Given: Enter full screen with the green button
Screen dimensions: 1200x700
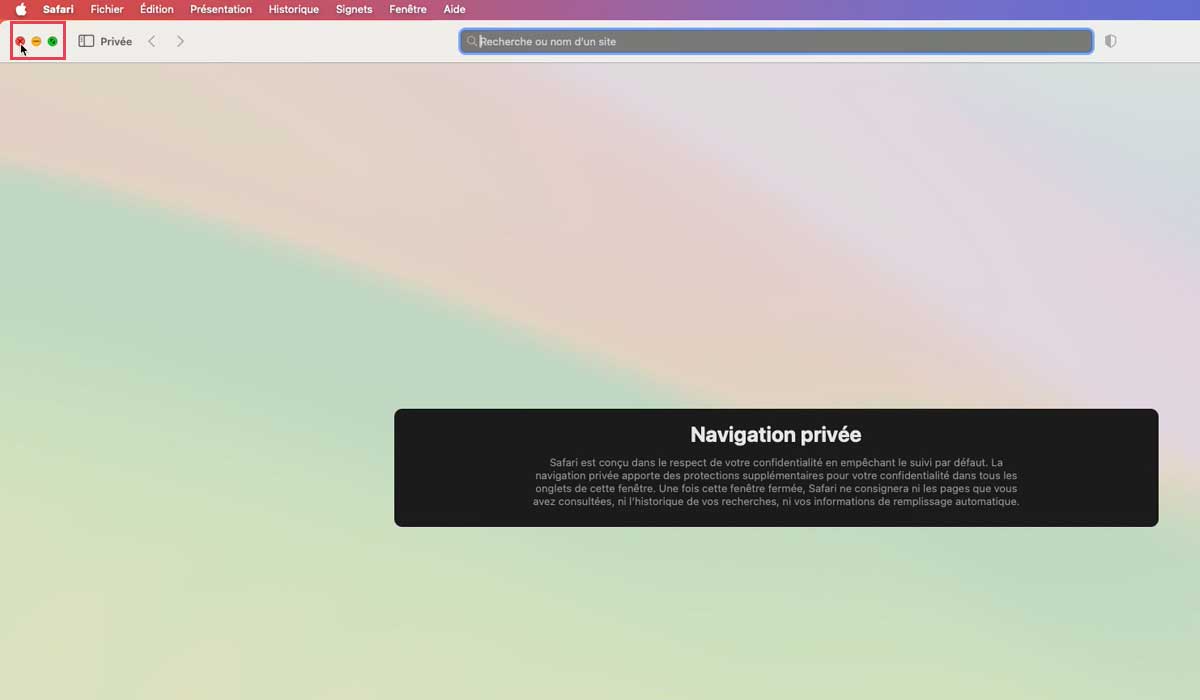Looking at the screenshot, I should pos(52,41).
